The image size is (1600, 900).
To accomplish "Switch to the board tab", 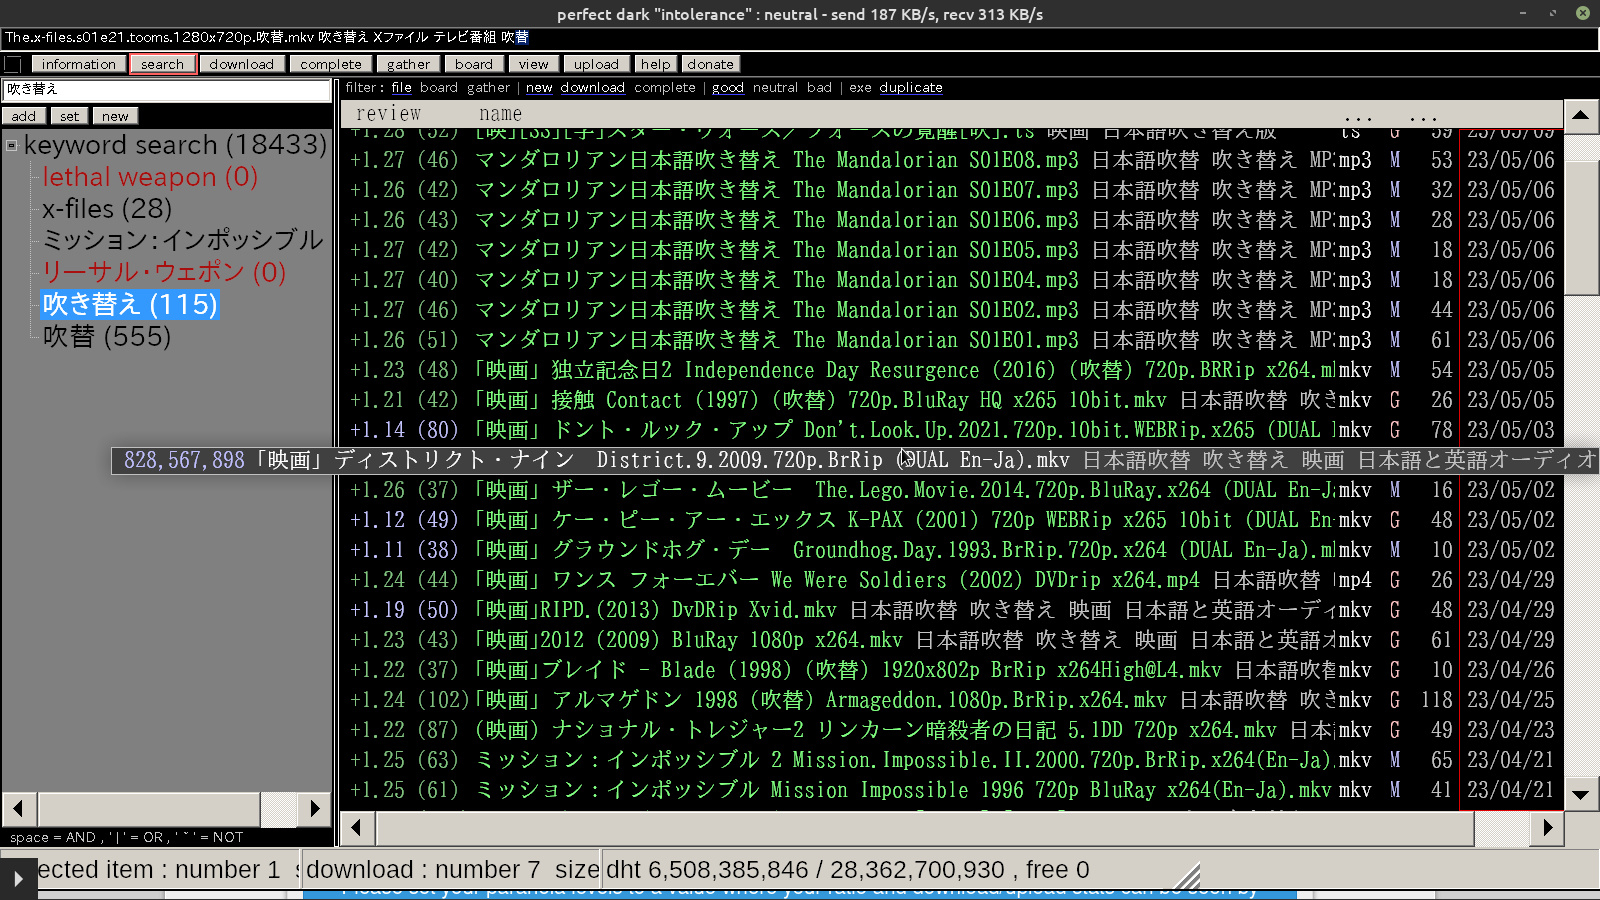I will tap(473, 64).
